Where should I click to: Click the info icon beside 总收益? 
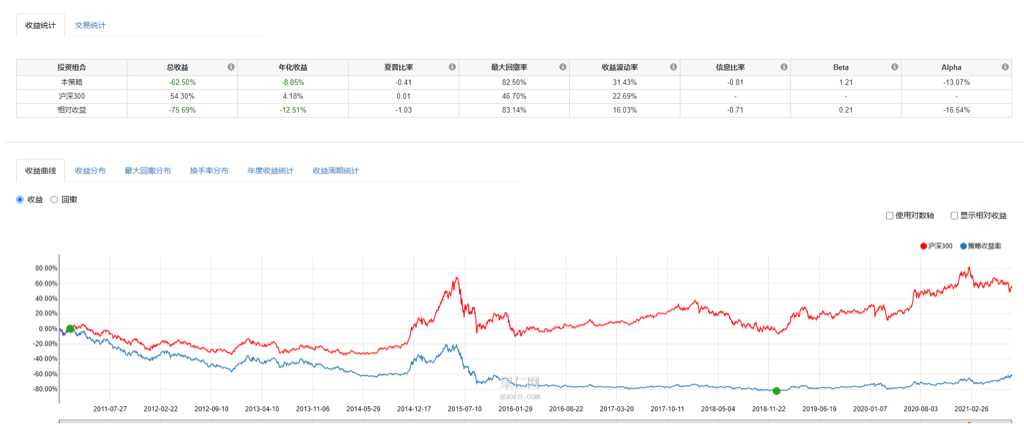pyautogui.click(x=231, y=67)
